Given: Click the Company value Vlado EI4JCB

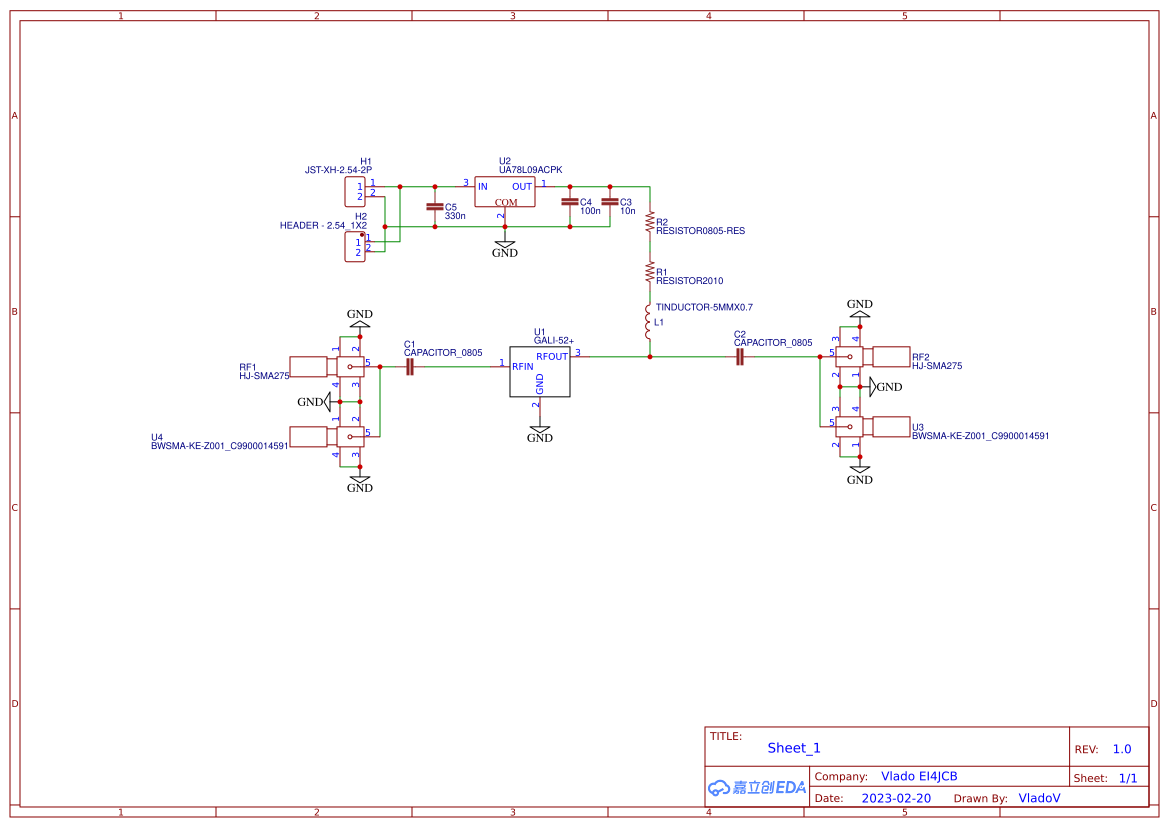Looking at the screenshot, I should click(918, 776).
